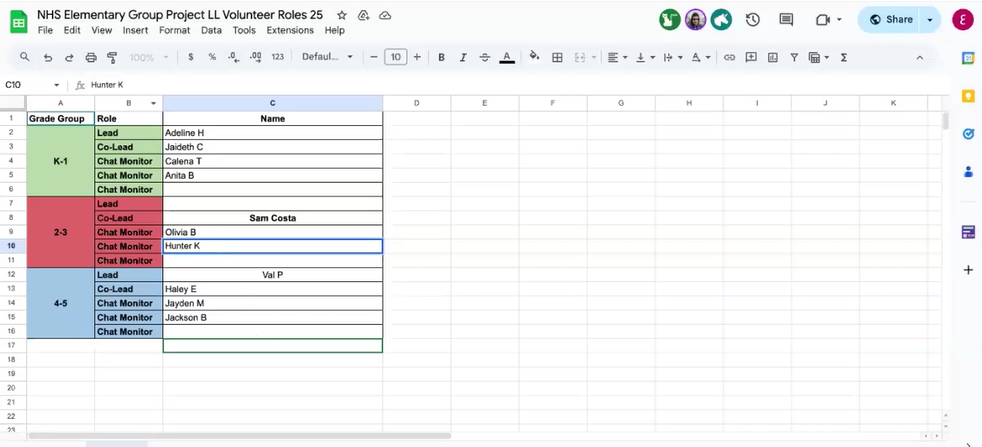Select the cell containing Adeline H

pyautogui.click(x=272, y=133)
